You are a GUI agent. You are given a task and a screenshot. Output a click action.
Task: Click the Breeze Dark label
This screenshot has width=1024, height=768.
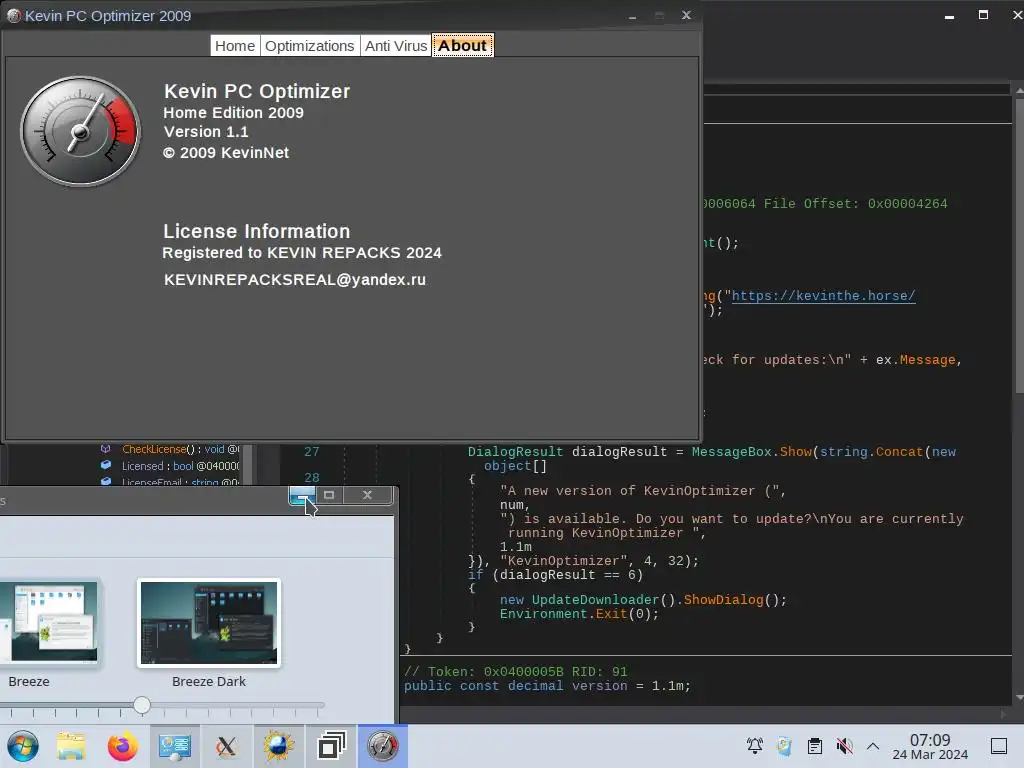coord(209,682)
